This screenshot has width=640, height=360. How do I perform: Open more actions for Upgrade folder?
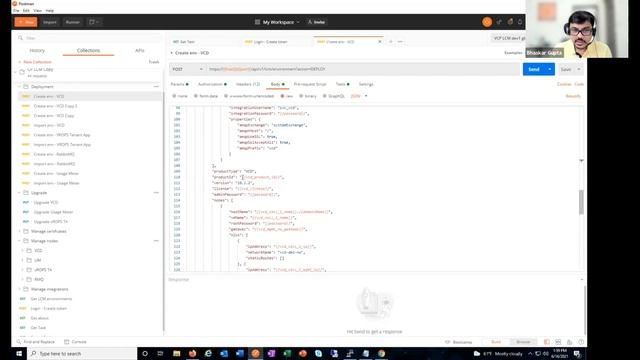click(x=156, y=193)
